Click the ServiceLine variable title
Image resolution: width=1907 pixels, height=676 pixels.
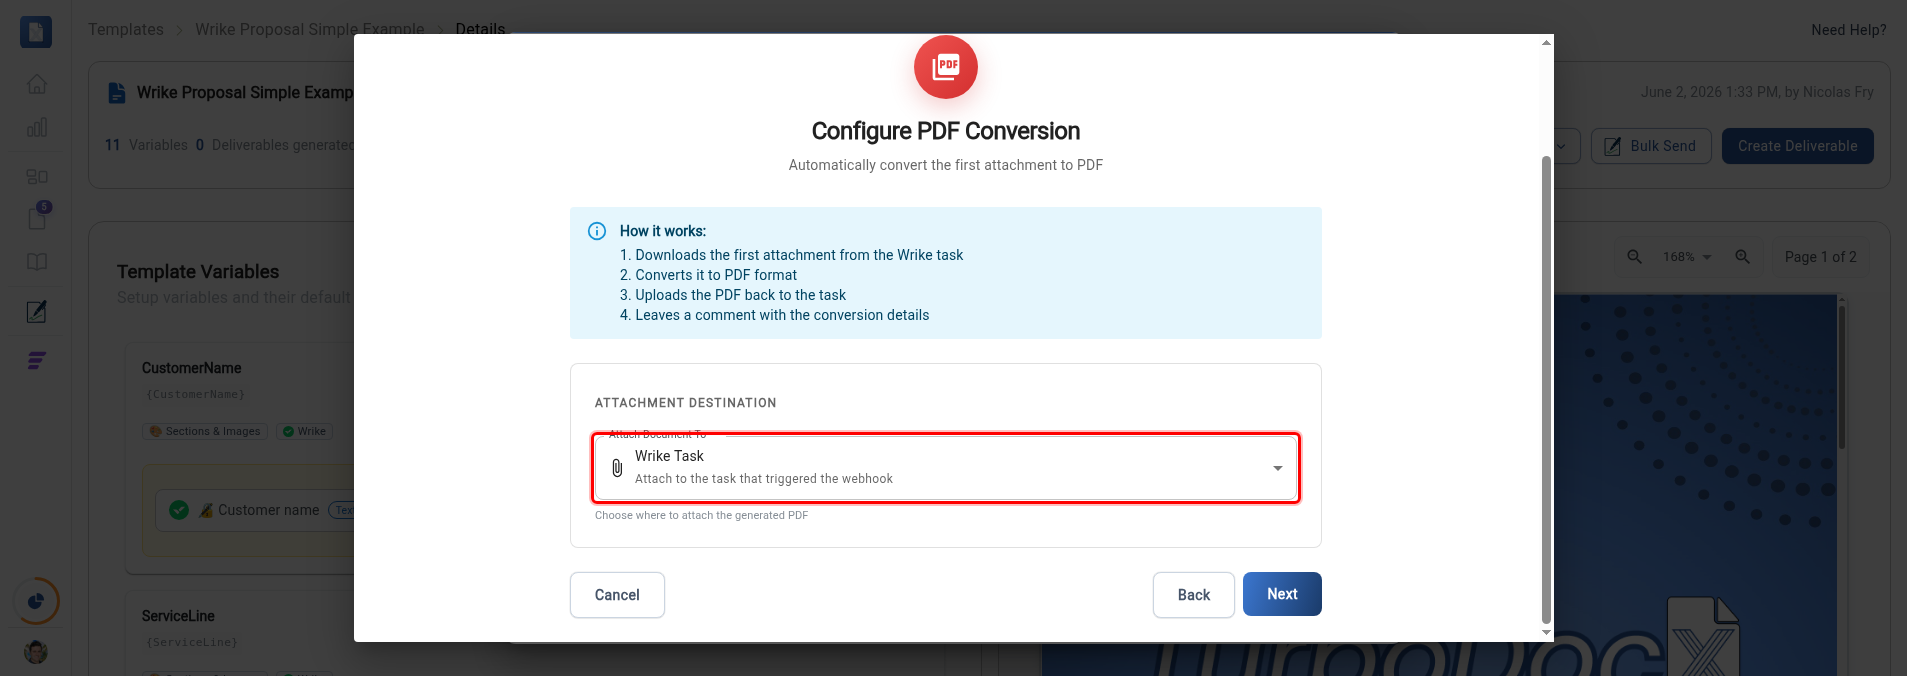178,616
